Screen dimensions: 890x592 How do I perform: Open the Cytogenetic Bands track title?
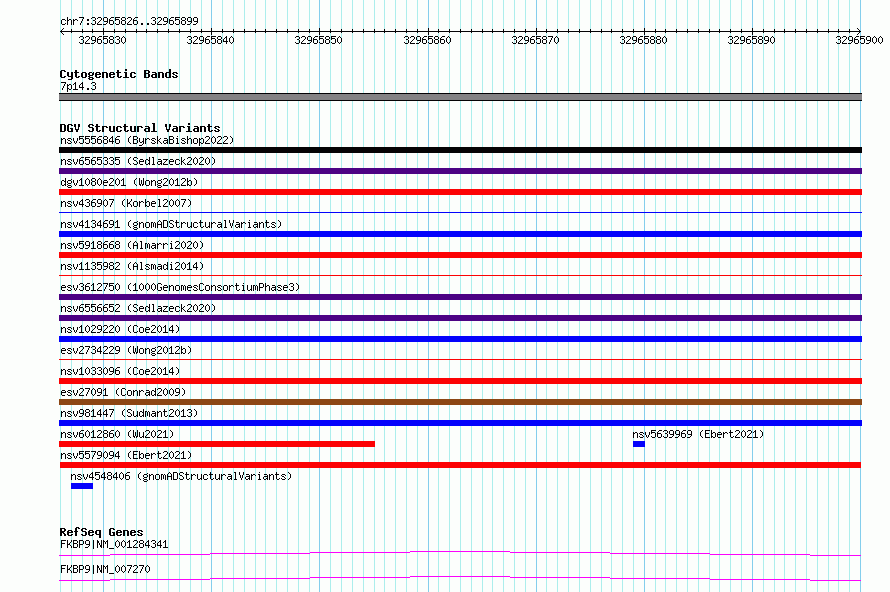(119, 74)
